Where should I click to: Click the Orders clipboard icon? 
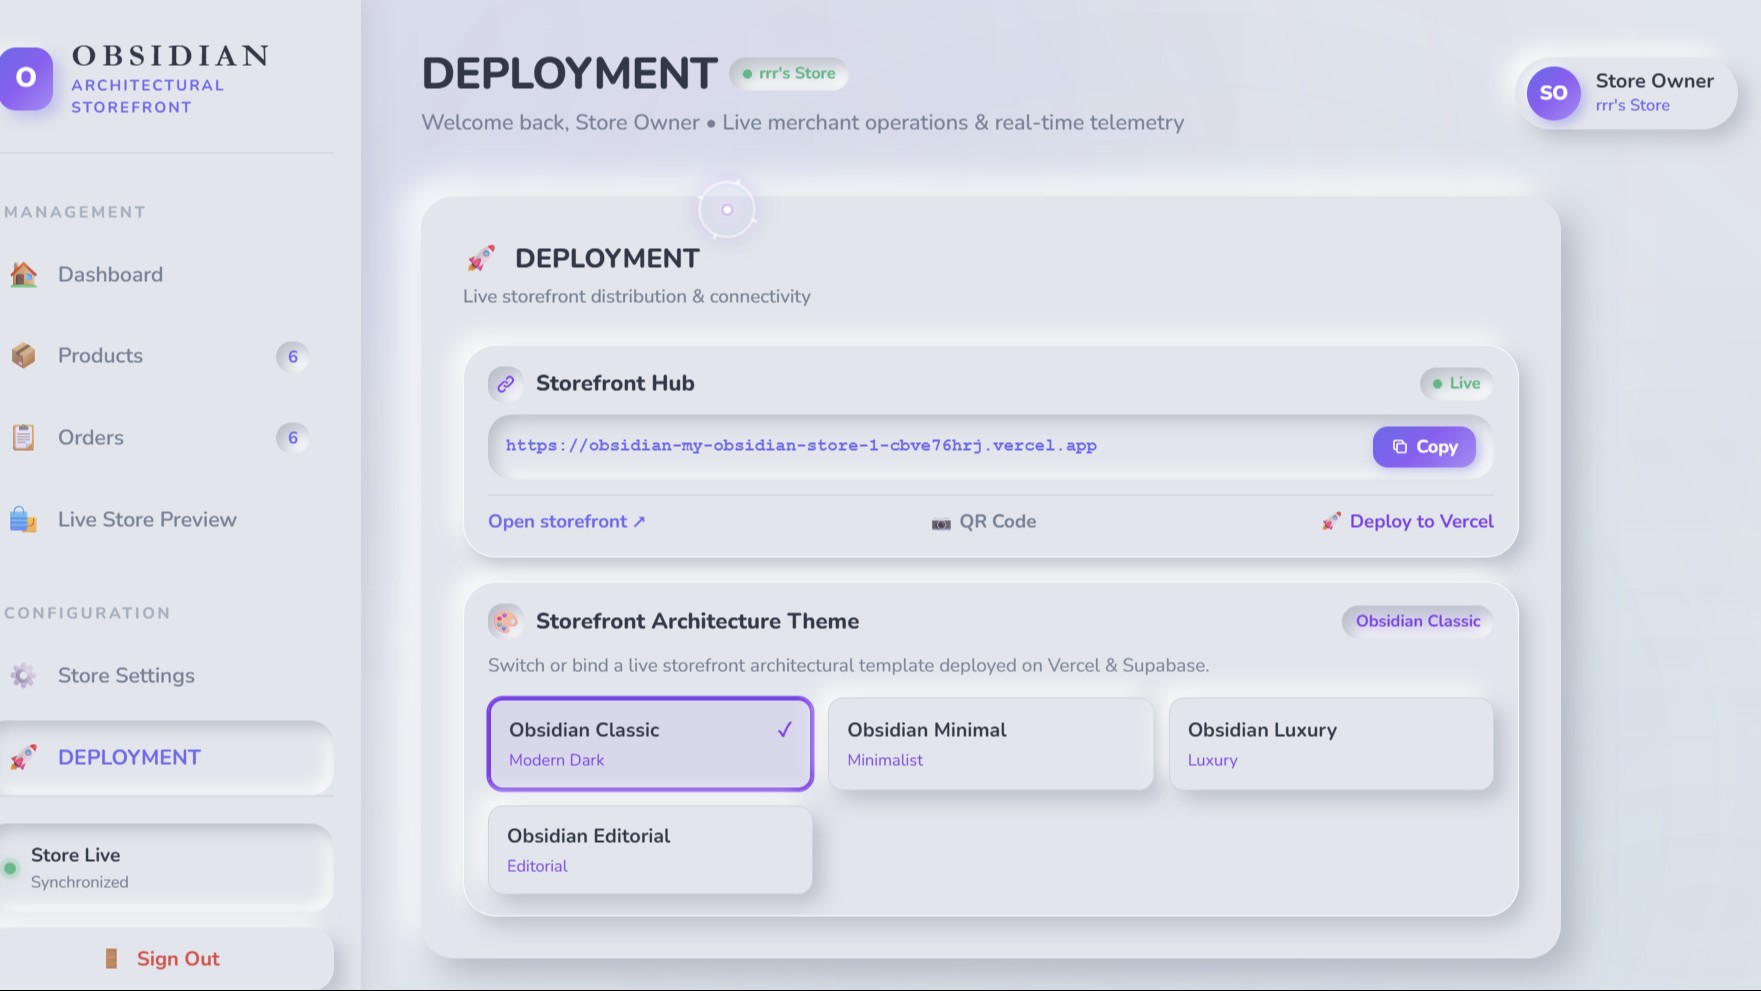point(23,437)
